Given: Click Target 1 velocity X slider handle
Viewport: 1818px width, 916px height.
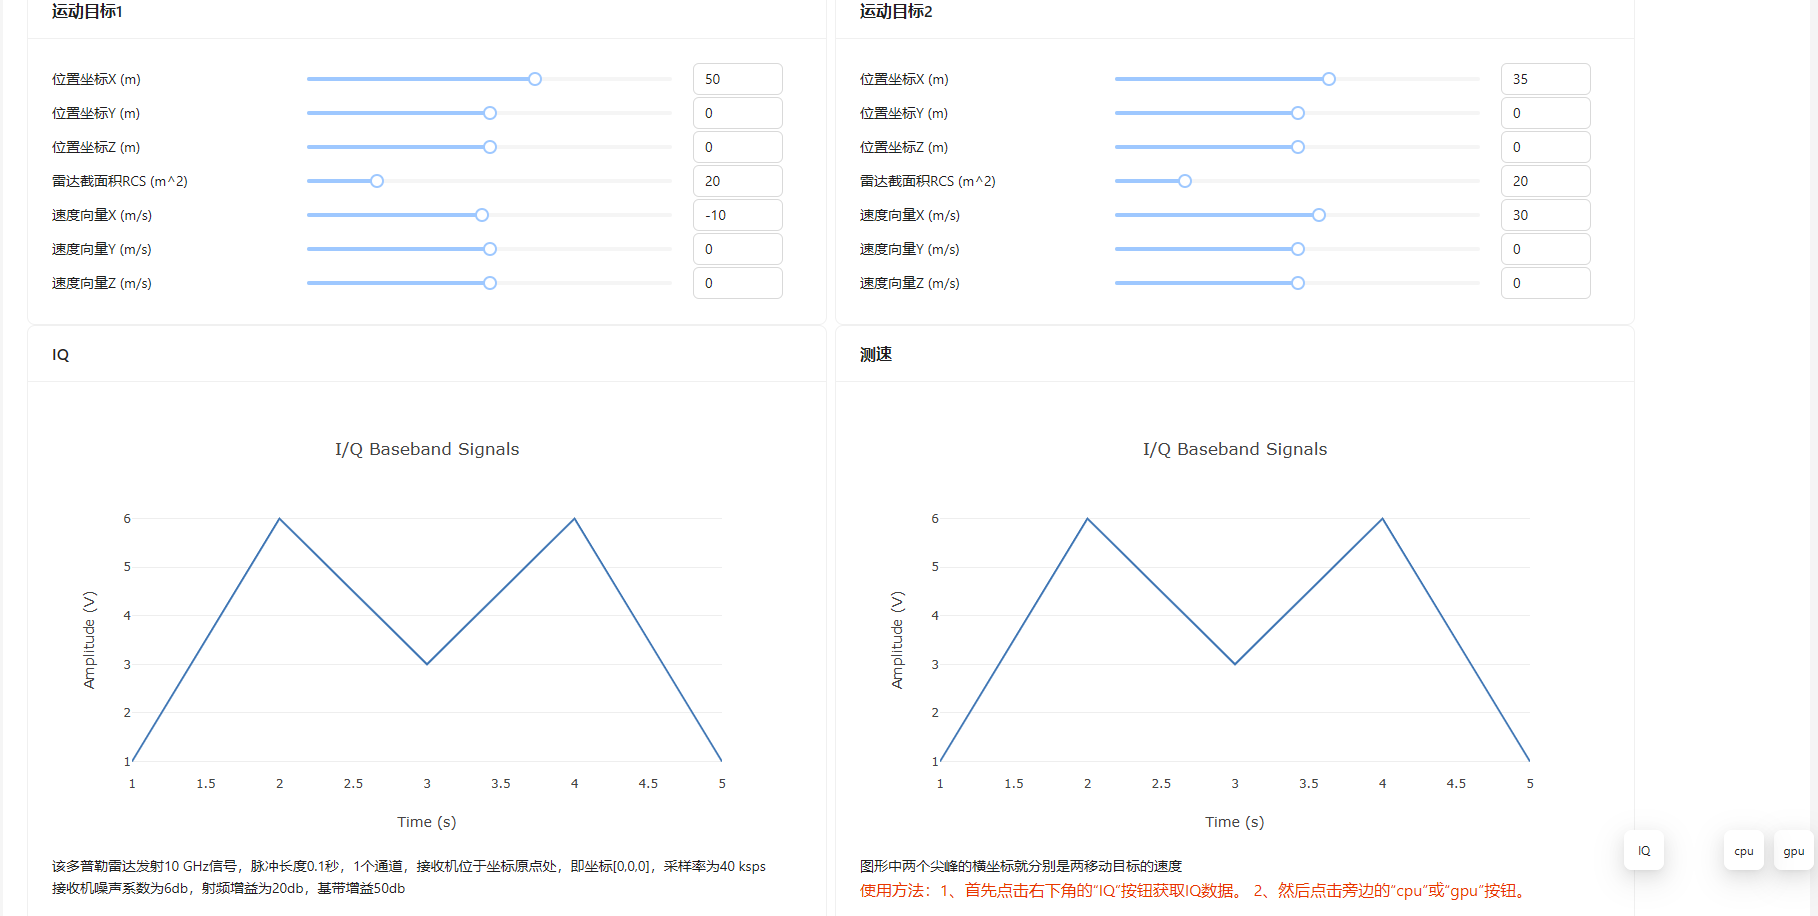Looking at the screenshot, I should click(x=482, y=215).
